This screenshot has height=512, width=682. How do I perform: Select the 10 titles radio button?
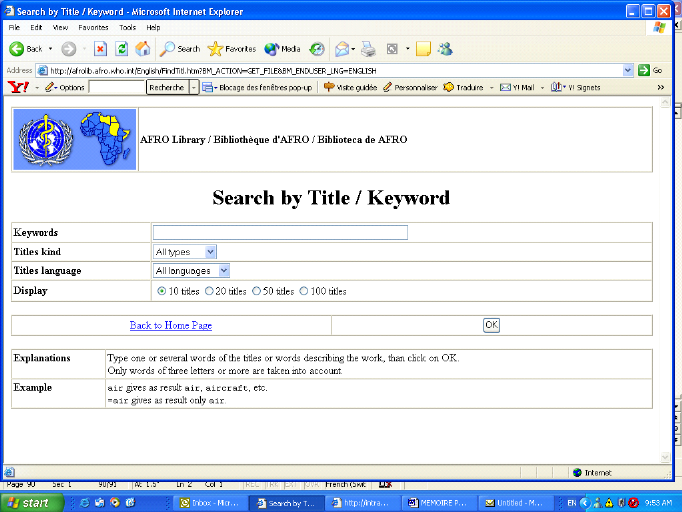click(x=161, y=291)
